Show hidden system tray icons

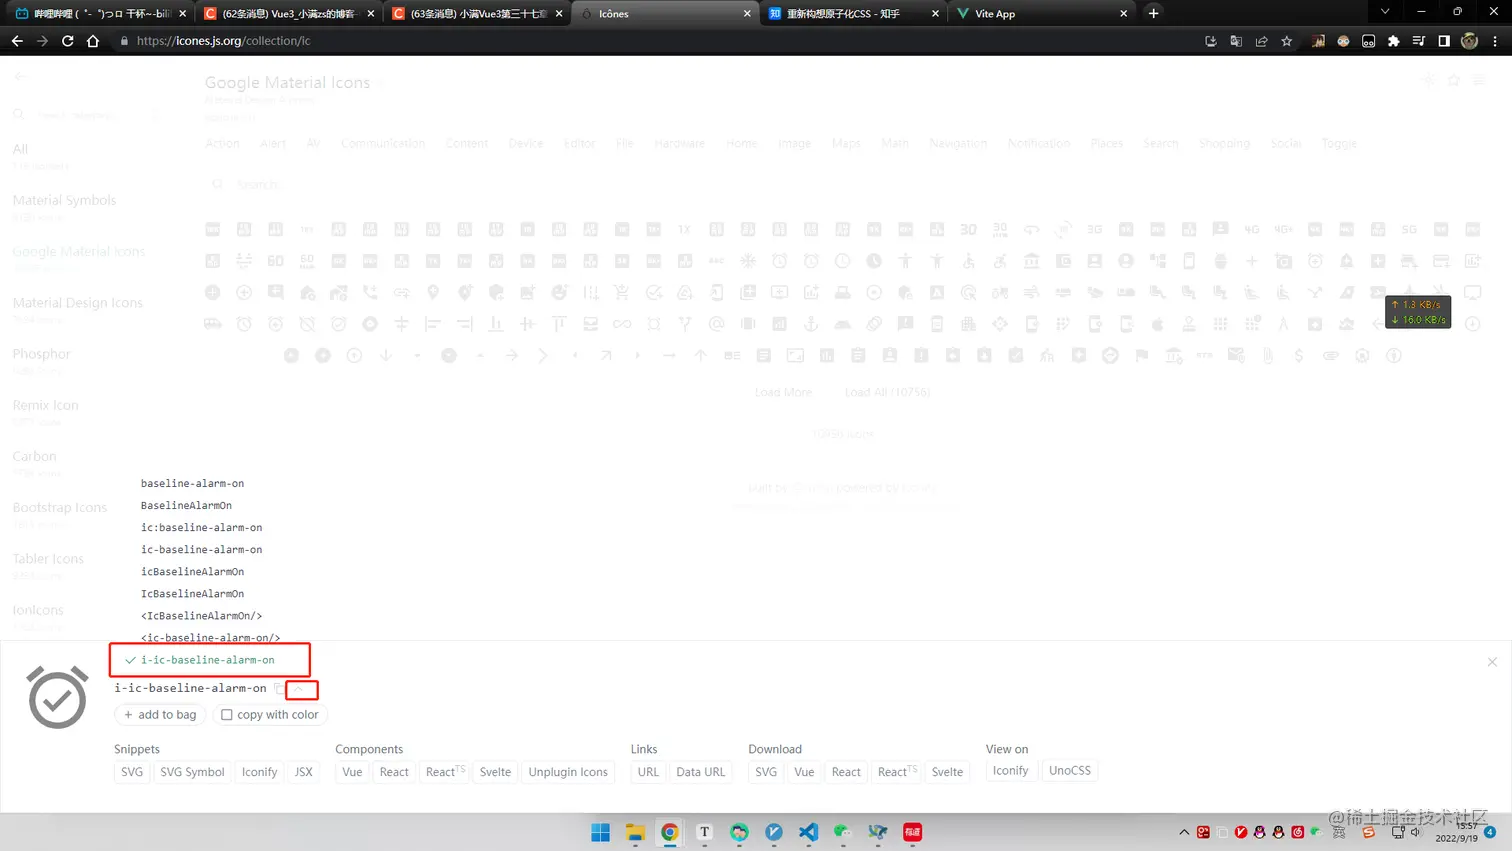[1184, 832]
